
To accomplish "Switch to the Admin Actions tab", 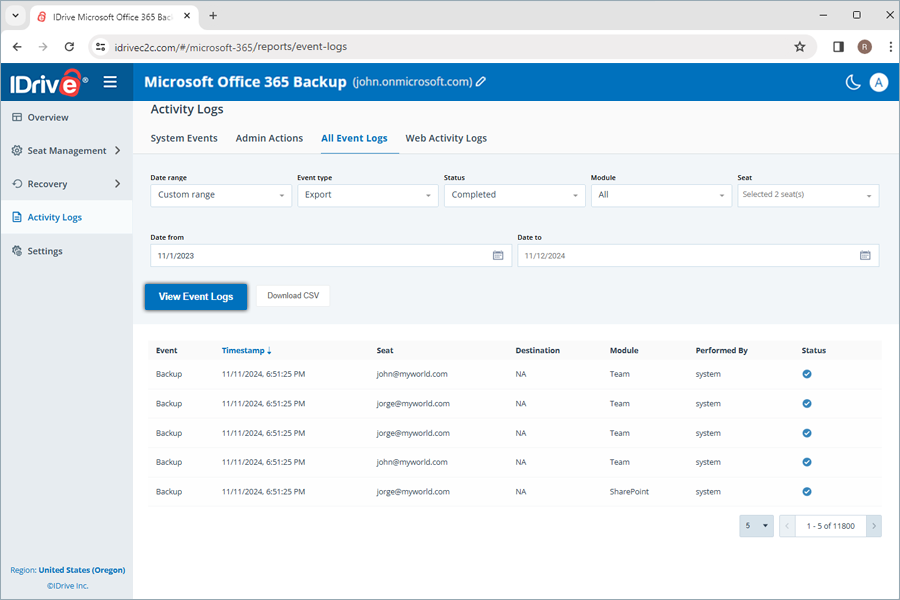I will [269, 138].
